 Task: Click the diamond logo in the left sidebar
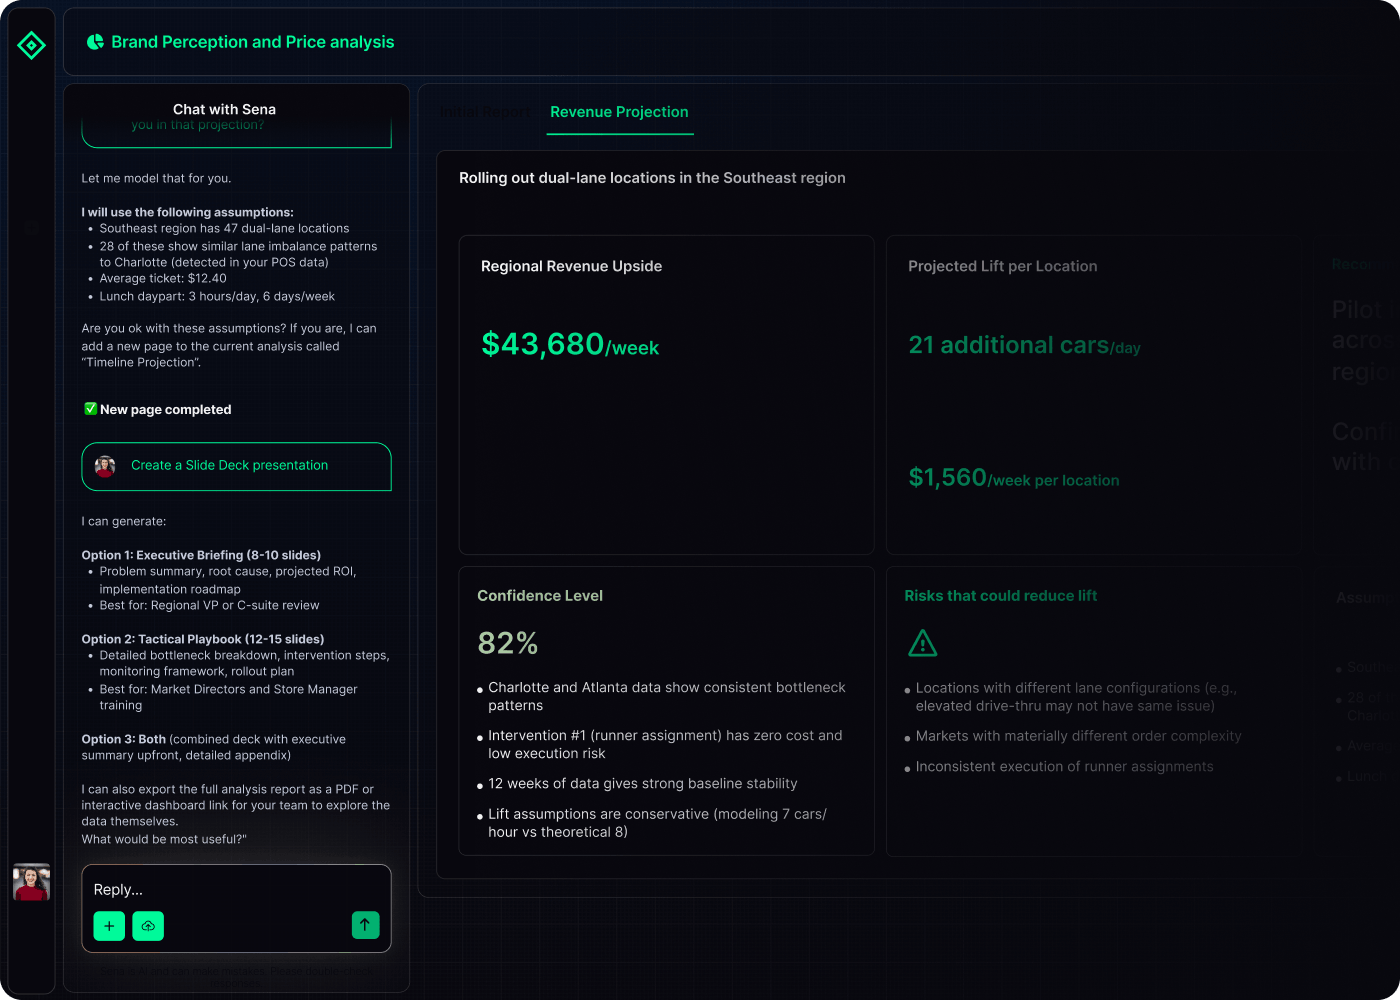click(31, 45)
